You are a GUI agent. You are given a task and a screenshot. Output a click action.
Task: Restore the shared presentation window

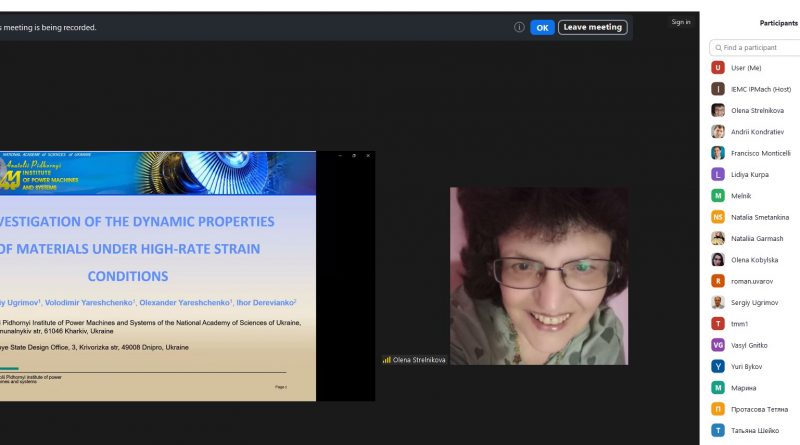pos(353,156)
